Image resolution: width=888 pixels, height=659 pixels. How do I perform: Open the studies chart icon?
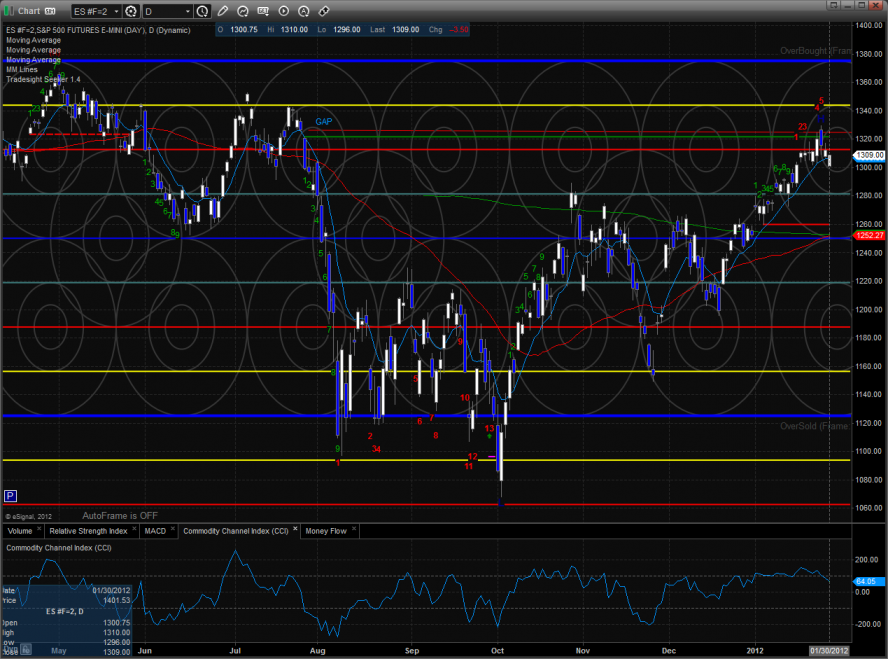[243, 11]
